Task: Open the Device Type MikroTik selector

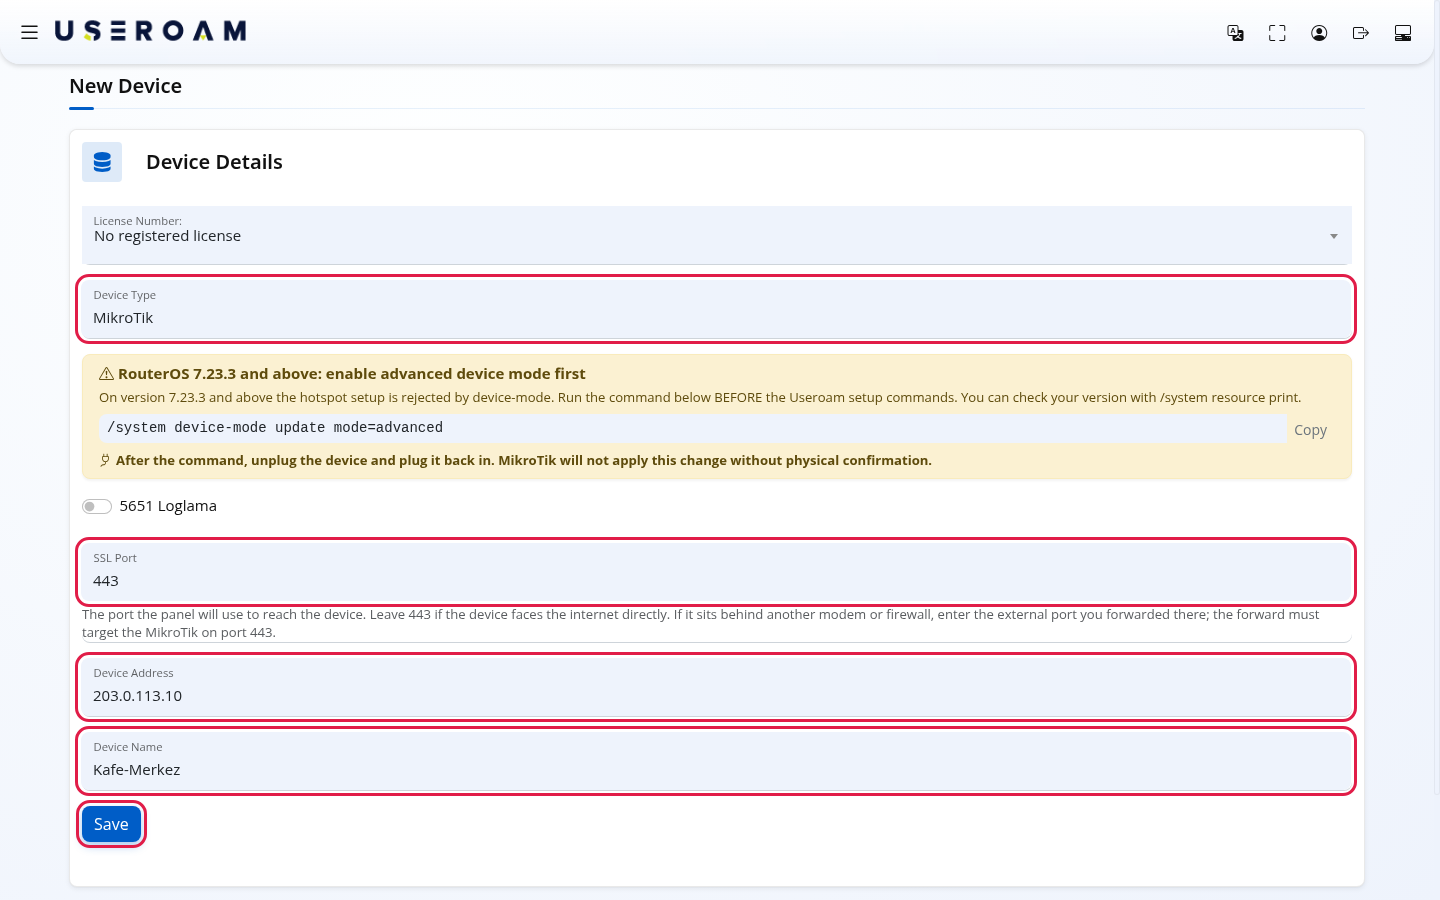Action: (716, 309)
